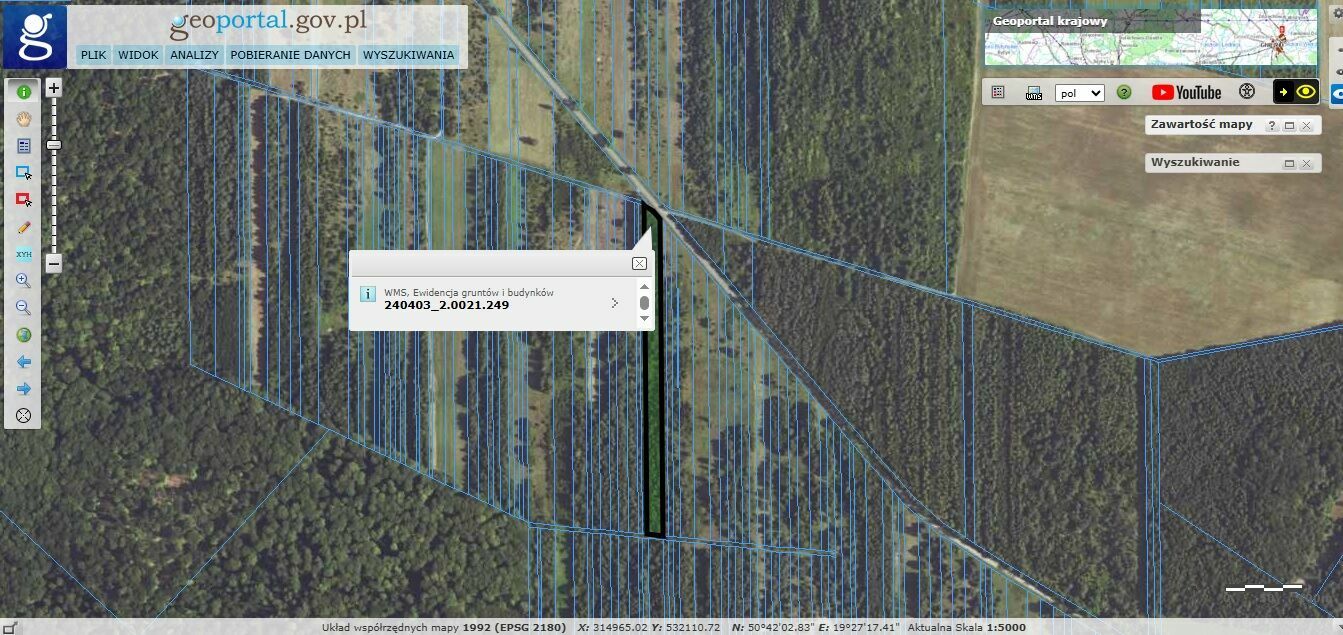1343x635 pixels.
Task: Open the WYSZUKIWANIA menu
Action: (408, 55)
